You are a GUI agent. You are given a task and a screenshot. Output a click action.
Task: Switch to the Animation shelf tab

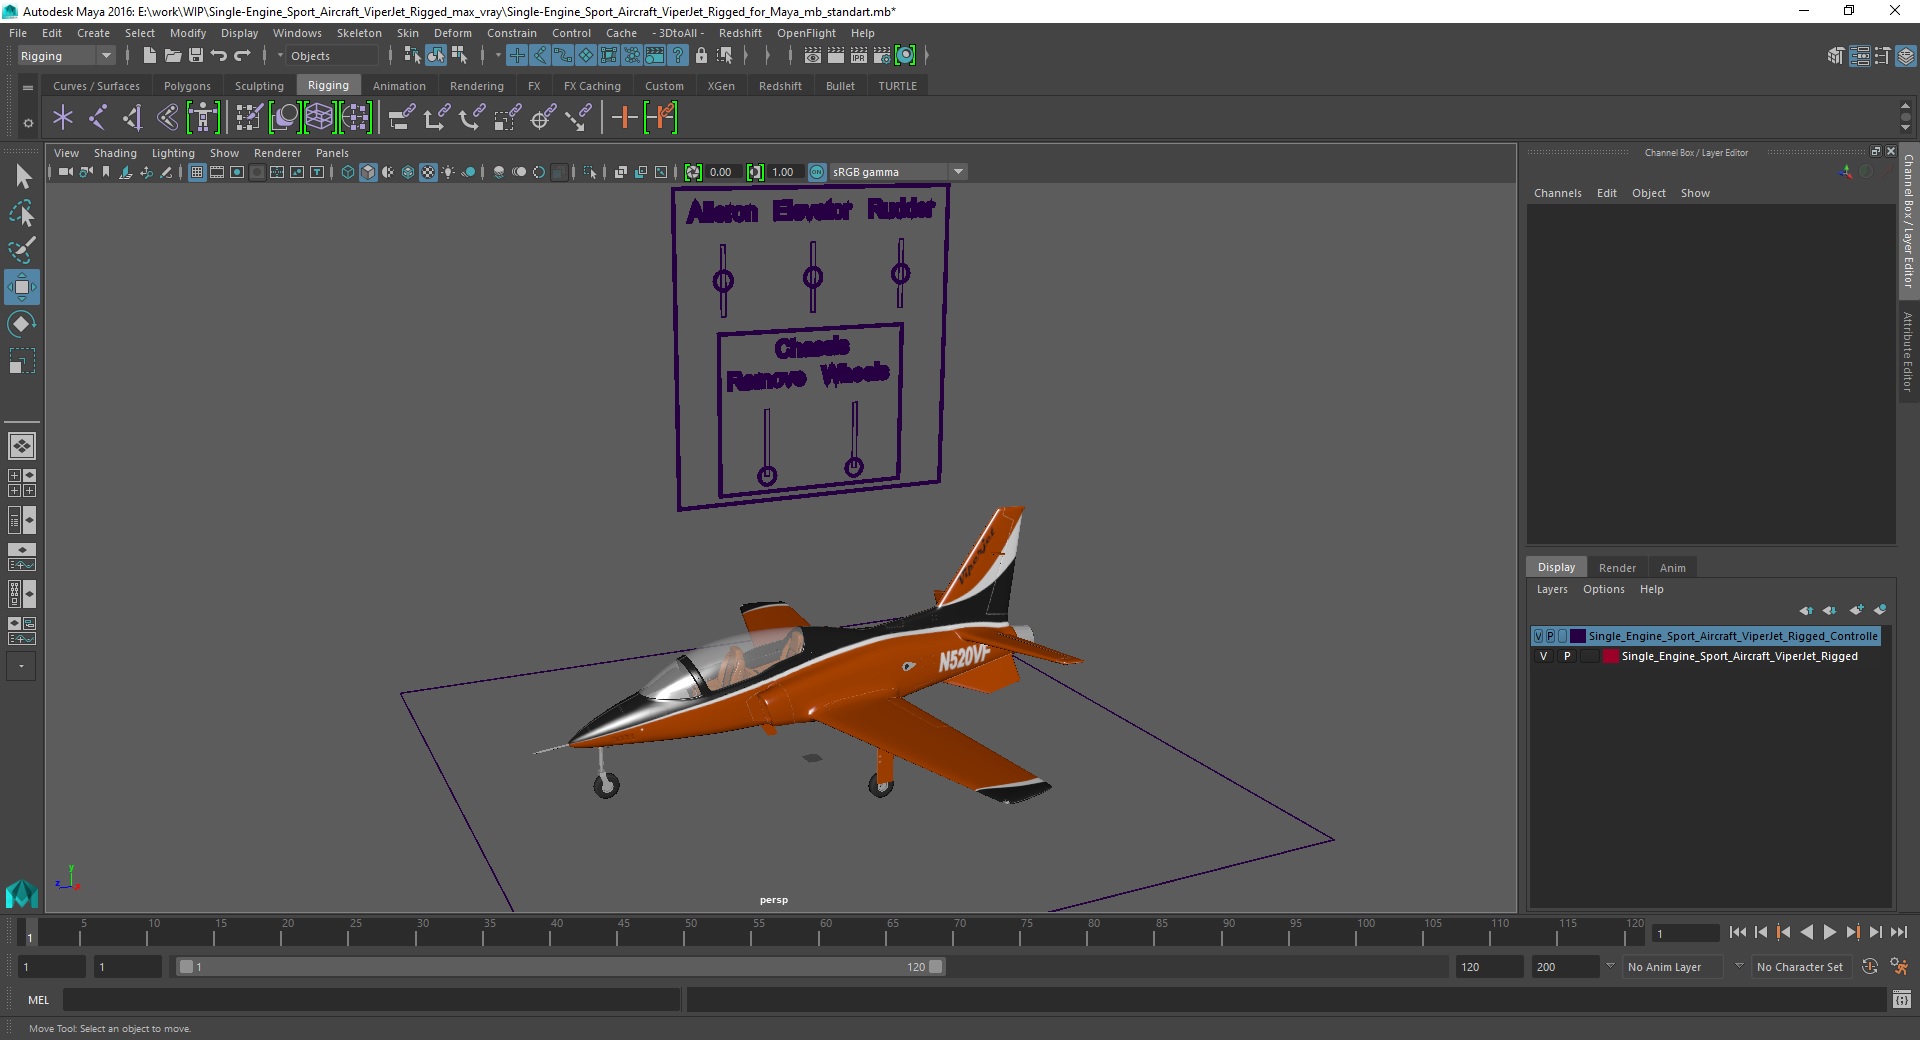[399, 86]
